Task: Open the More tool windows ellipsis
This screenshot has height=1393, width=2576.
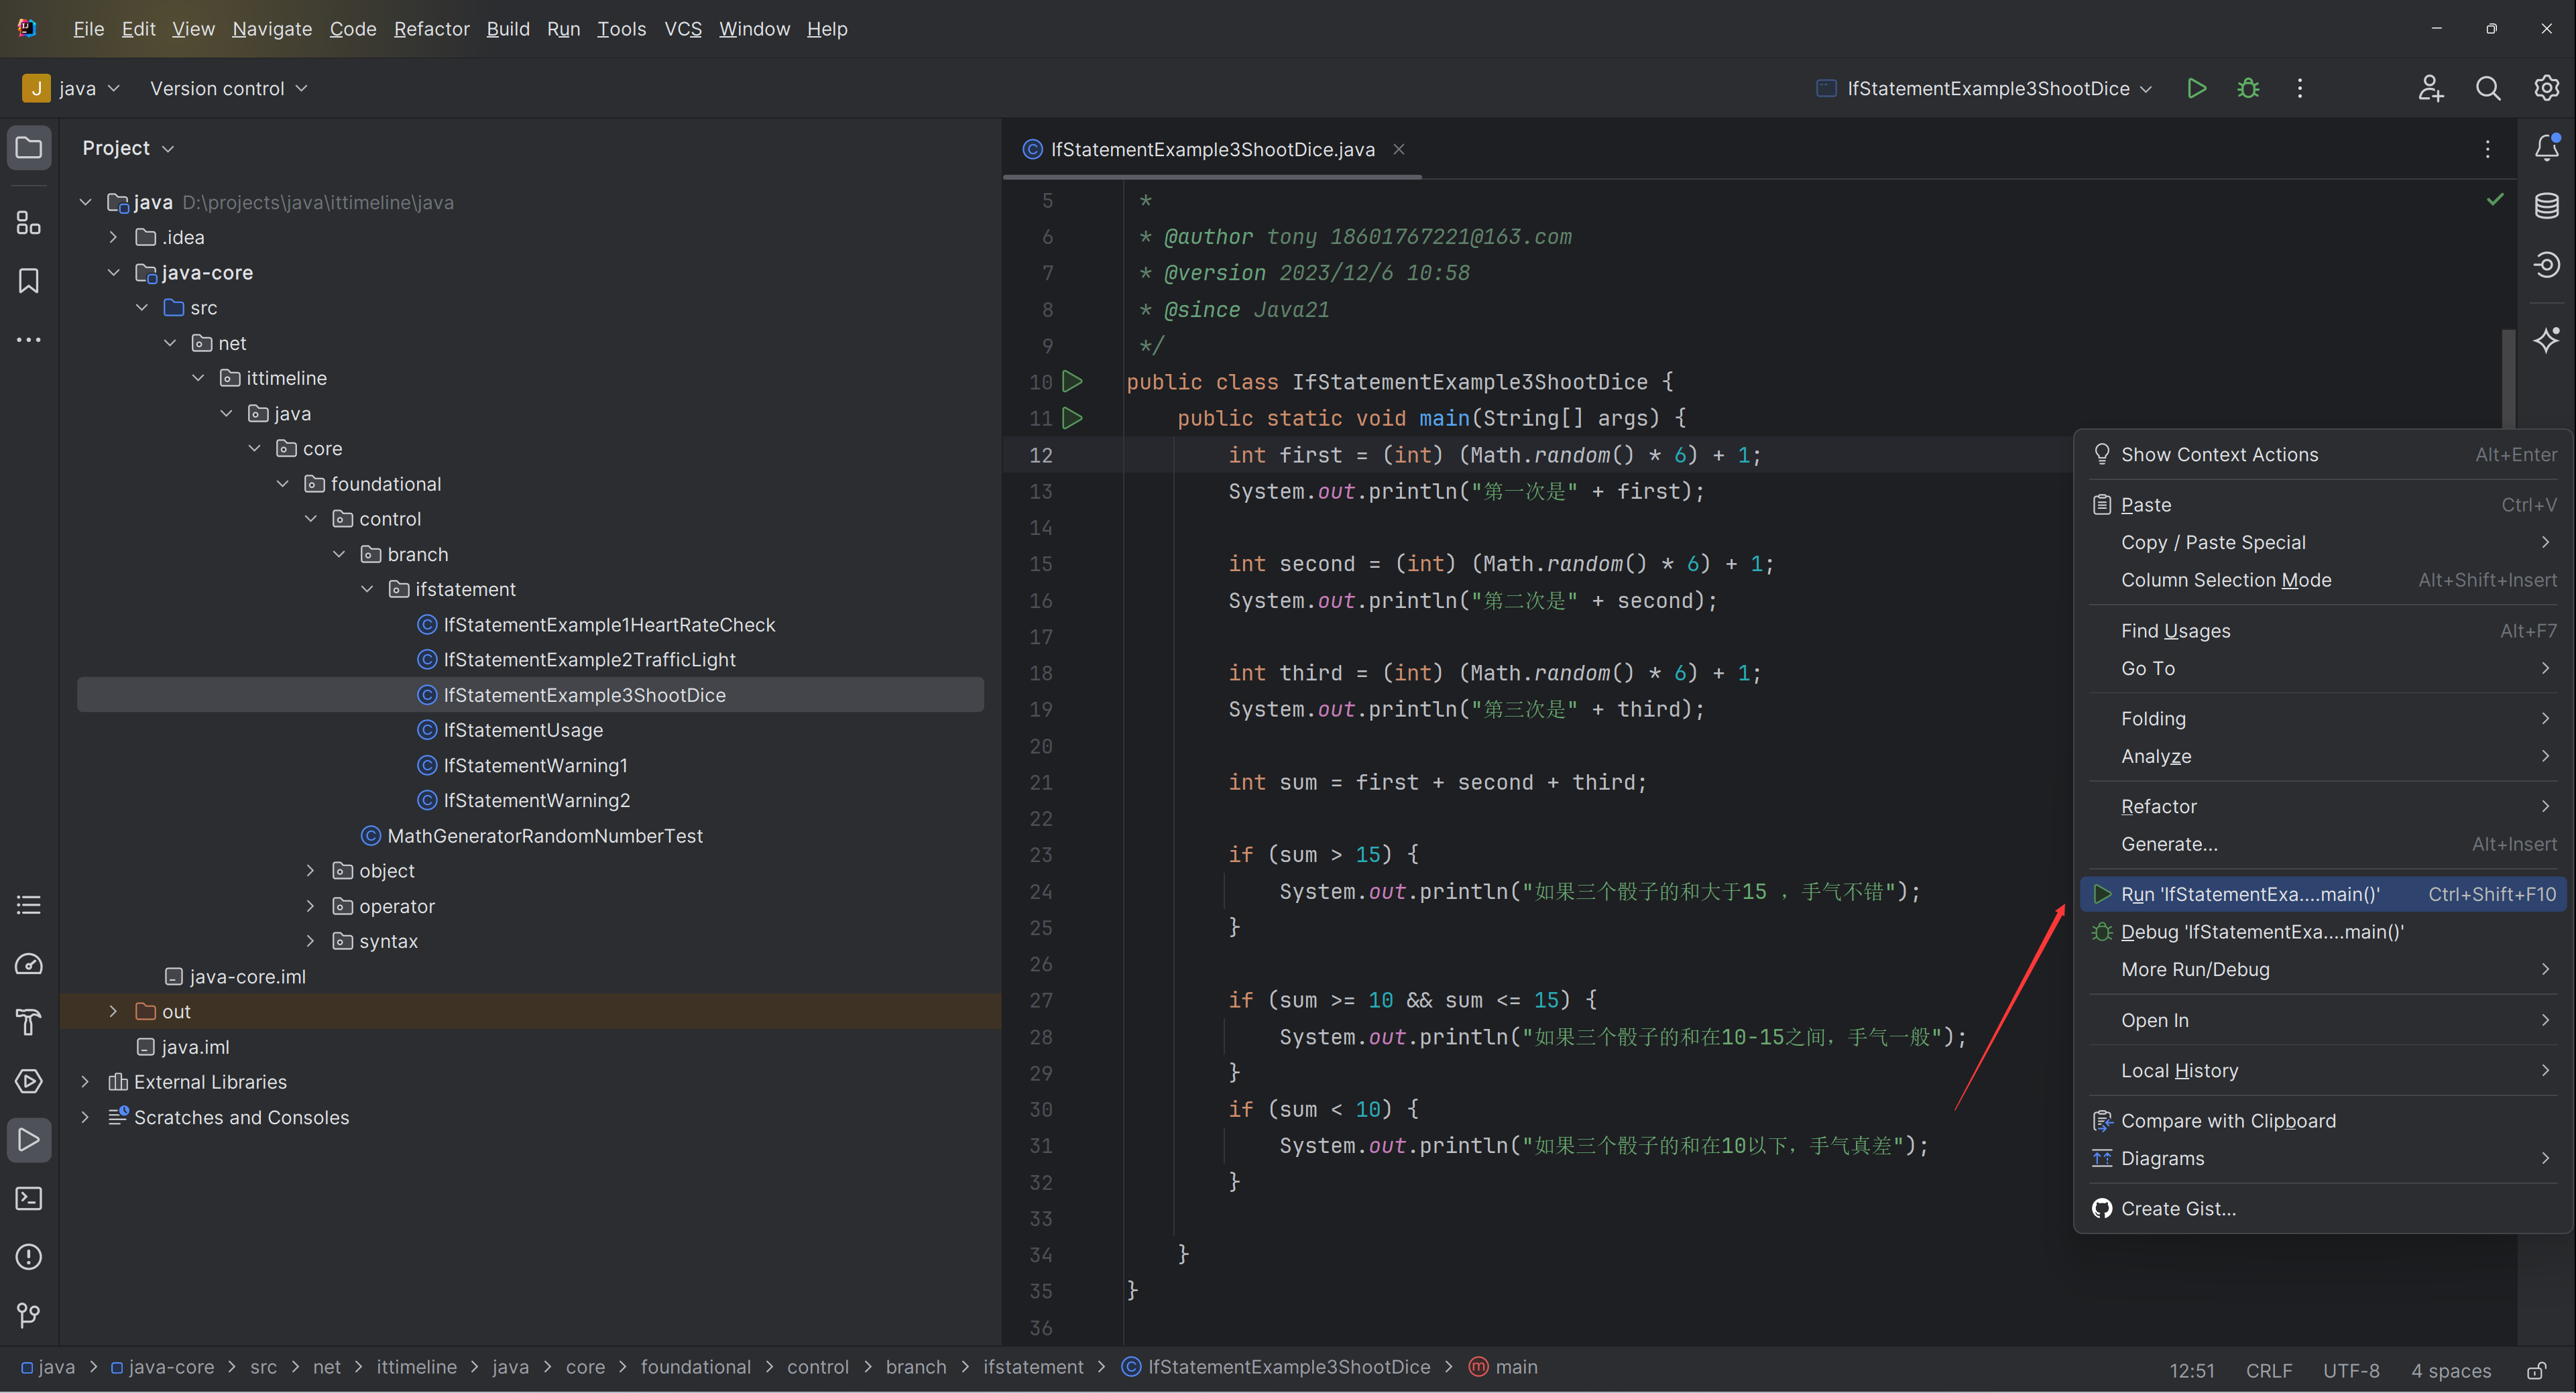Action: click(x=29, y=340)
